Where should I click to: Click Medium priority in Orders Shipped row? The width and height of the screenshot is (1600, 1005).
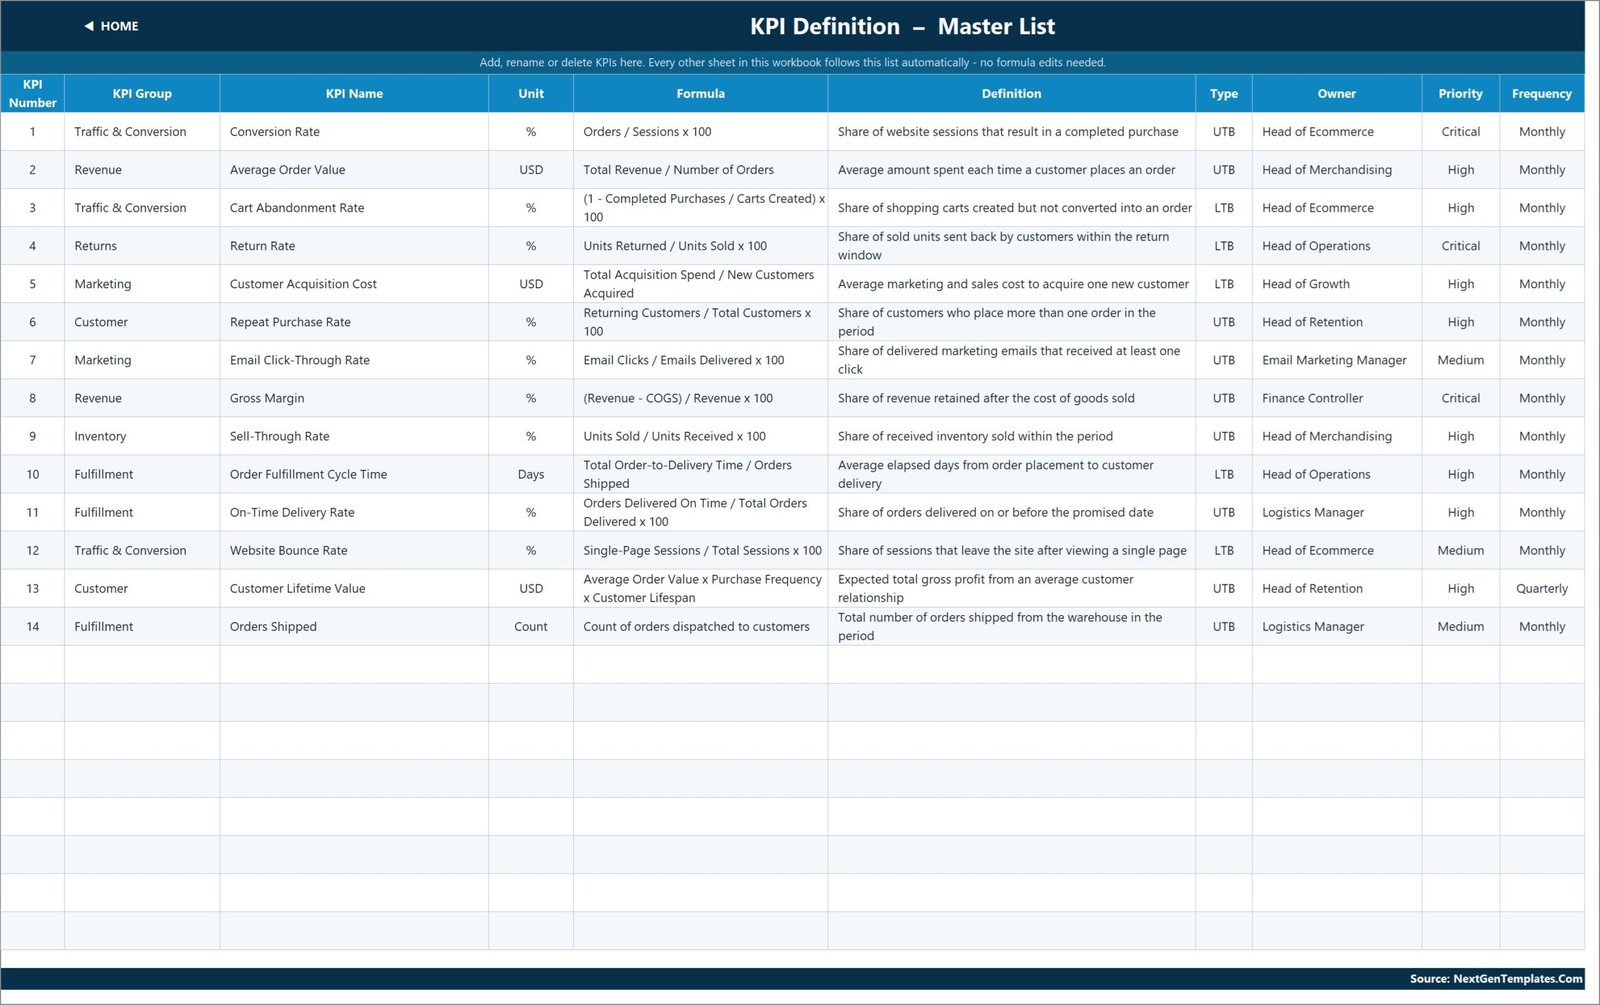pos(1460,626)
